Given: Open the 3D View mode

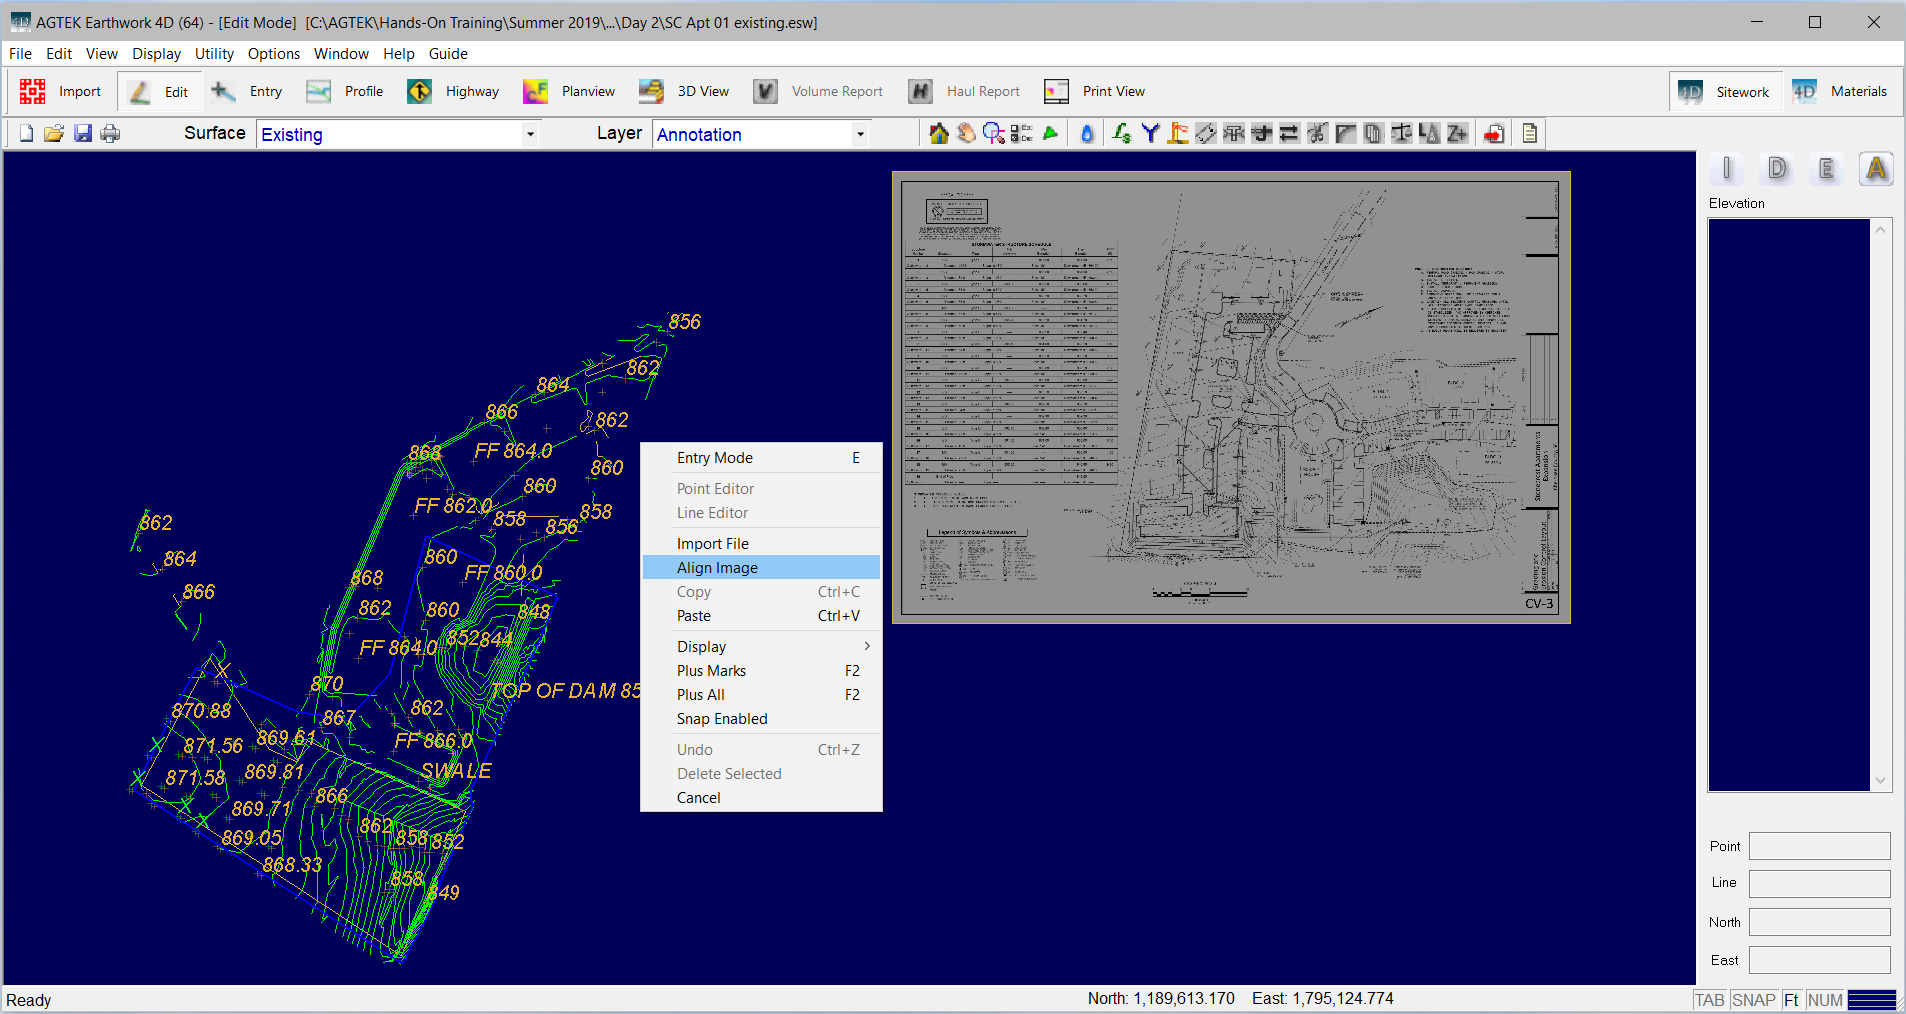Looking at the screenshot, I should tap(685, 91).
